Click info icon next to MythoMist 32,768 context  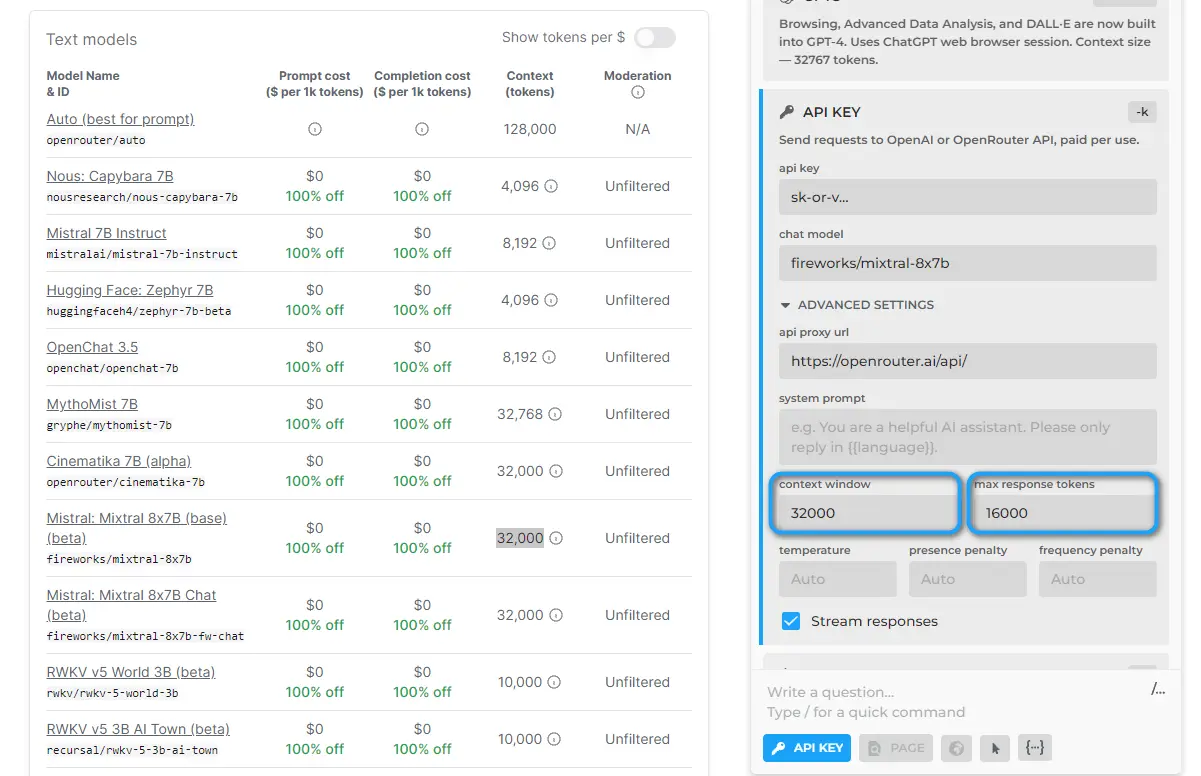tap(555, 414)
